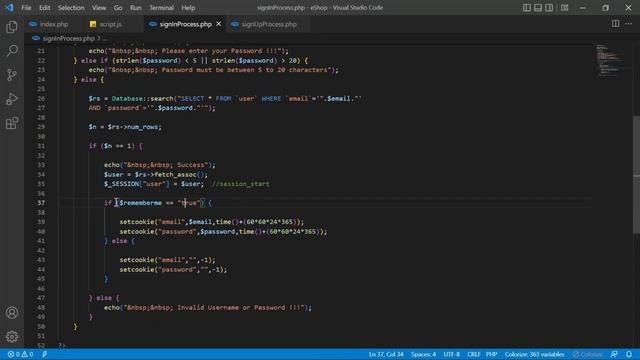Open the Terminal menu
The width and height of the screenshot is (640, 360).
tap(161, 8)
